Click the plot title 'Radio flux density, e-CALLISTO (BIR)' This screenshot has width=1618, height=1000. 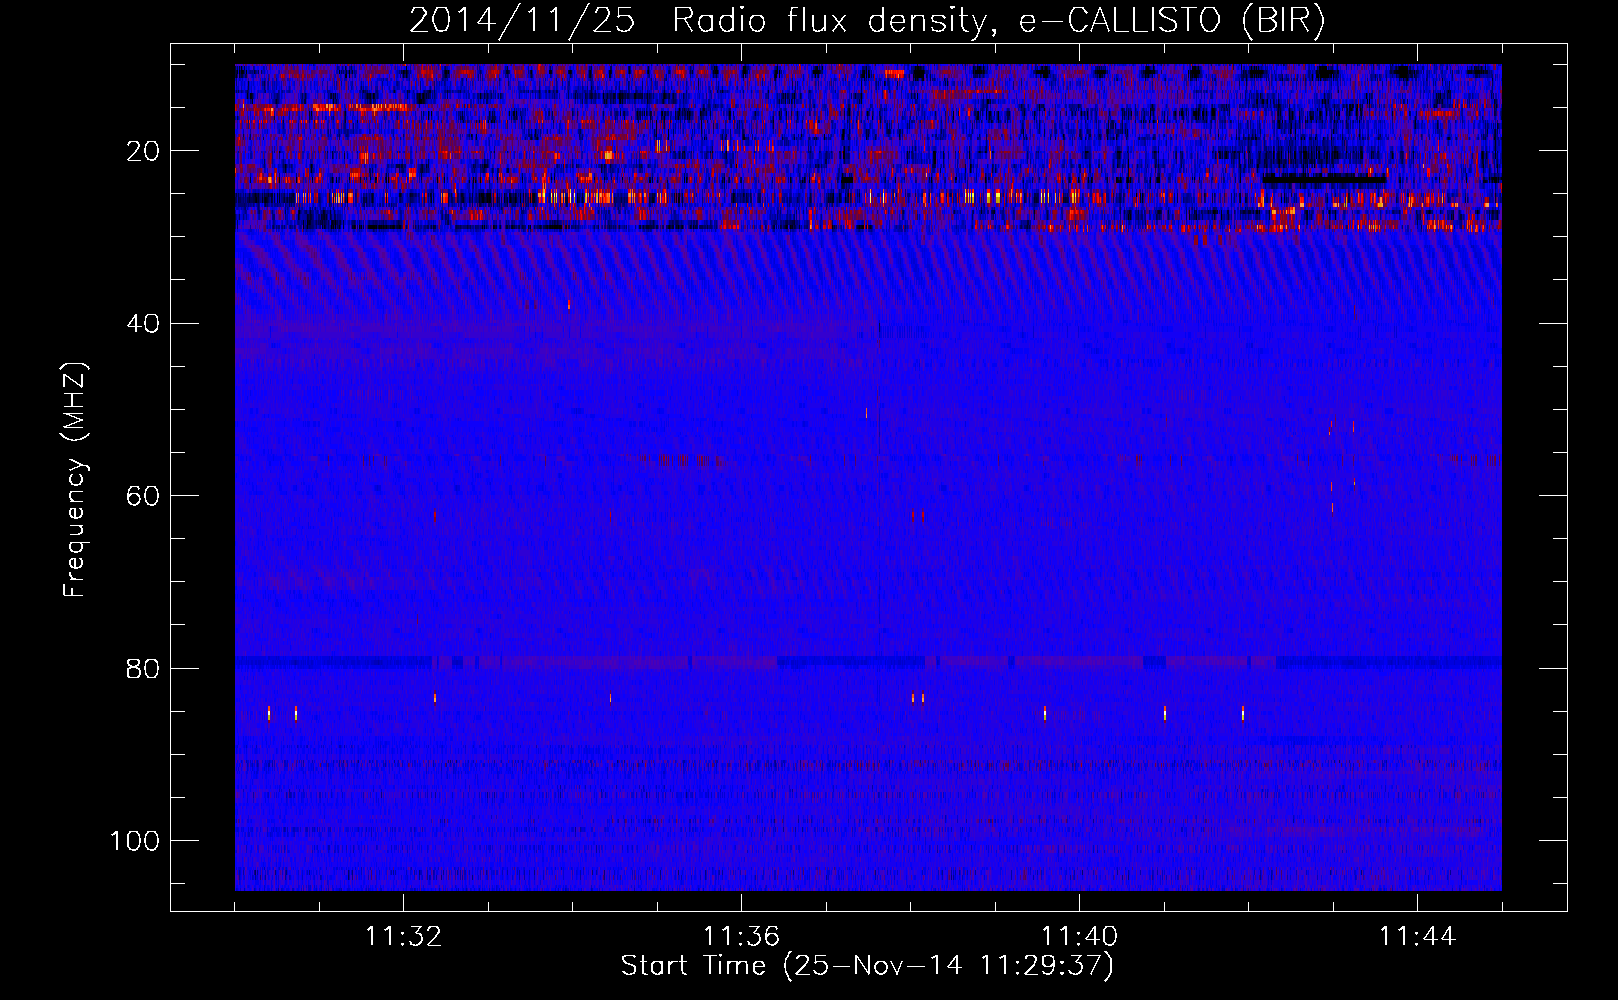(999, 21)
